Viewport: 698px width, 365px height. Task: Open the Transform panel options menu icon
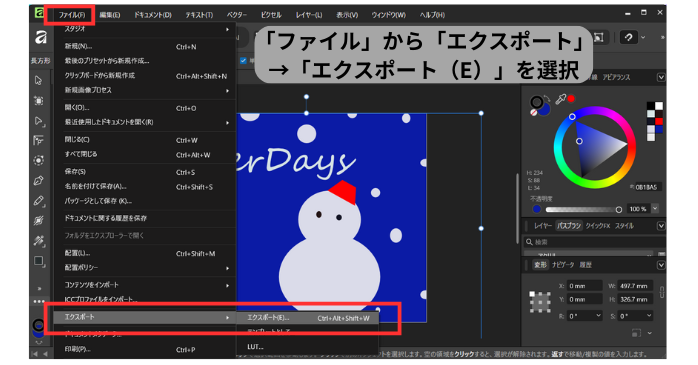(661, 265)
